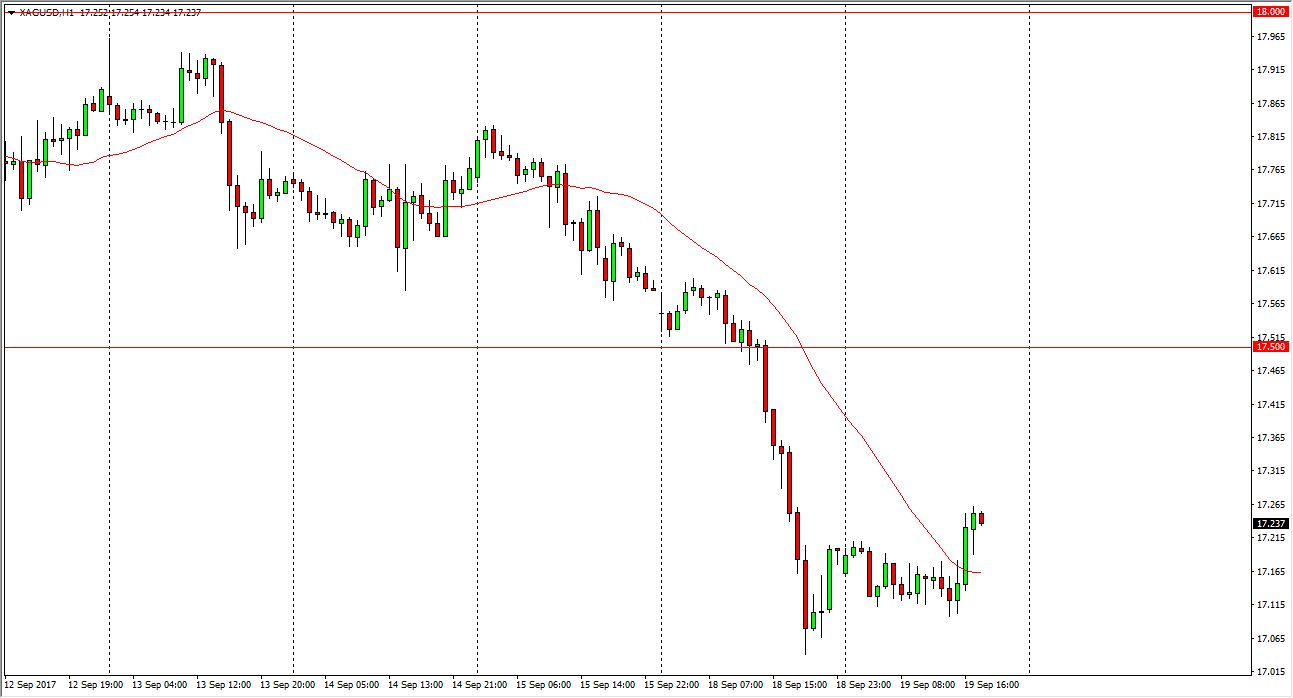Click the 17.715 price scale label
Viewport: 1293px width, 698px height.
click(1270, 204)
